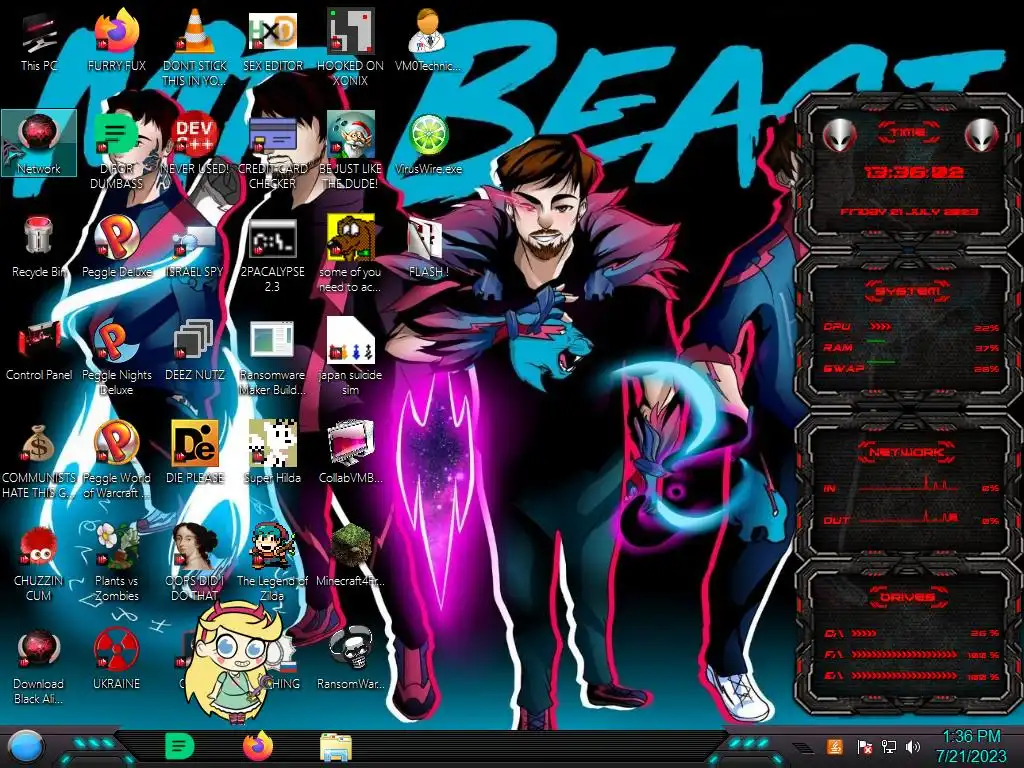Click the Java tray icon
The height and width of the screenshot is (768, 1024).
click(835, 746)
